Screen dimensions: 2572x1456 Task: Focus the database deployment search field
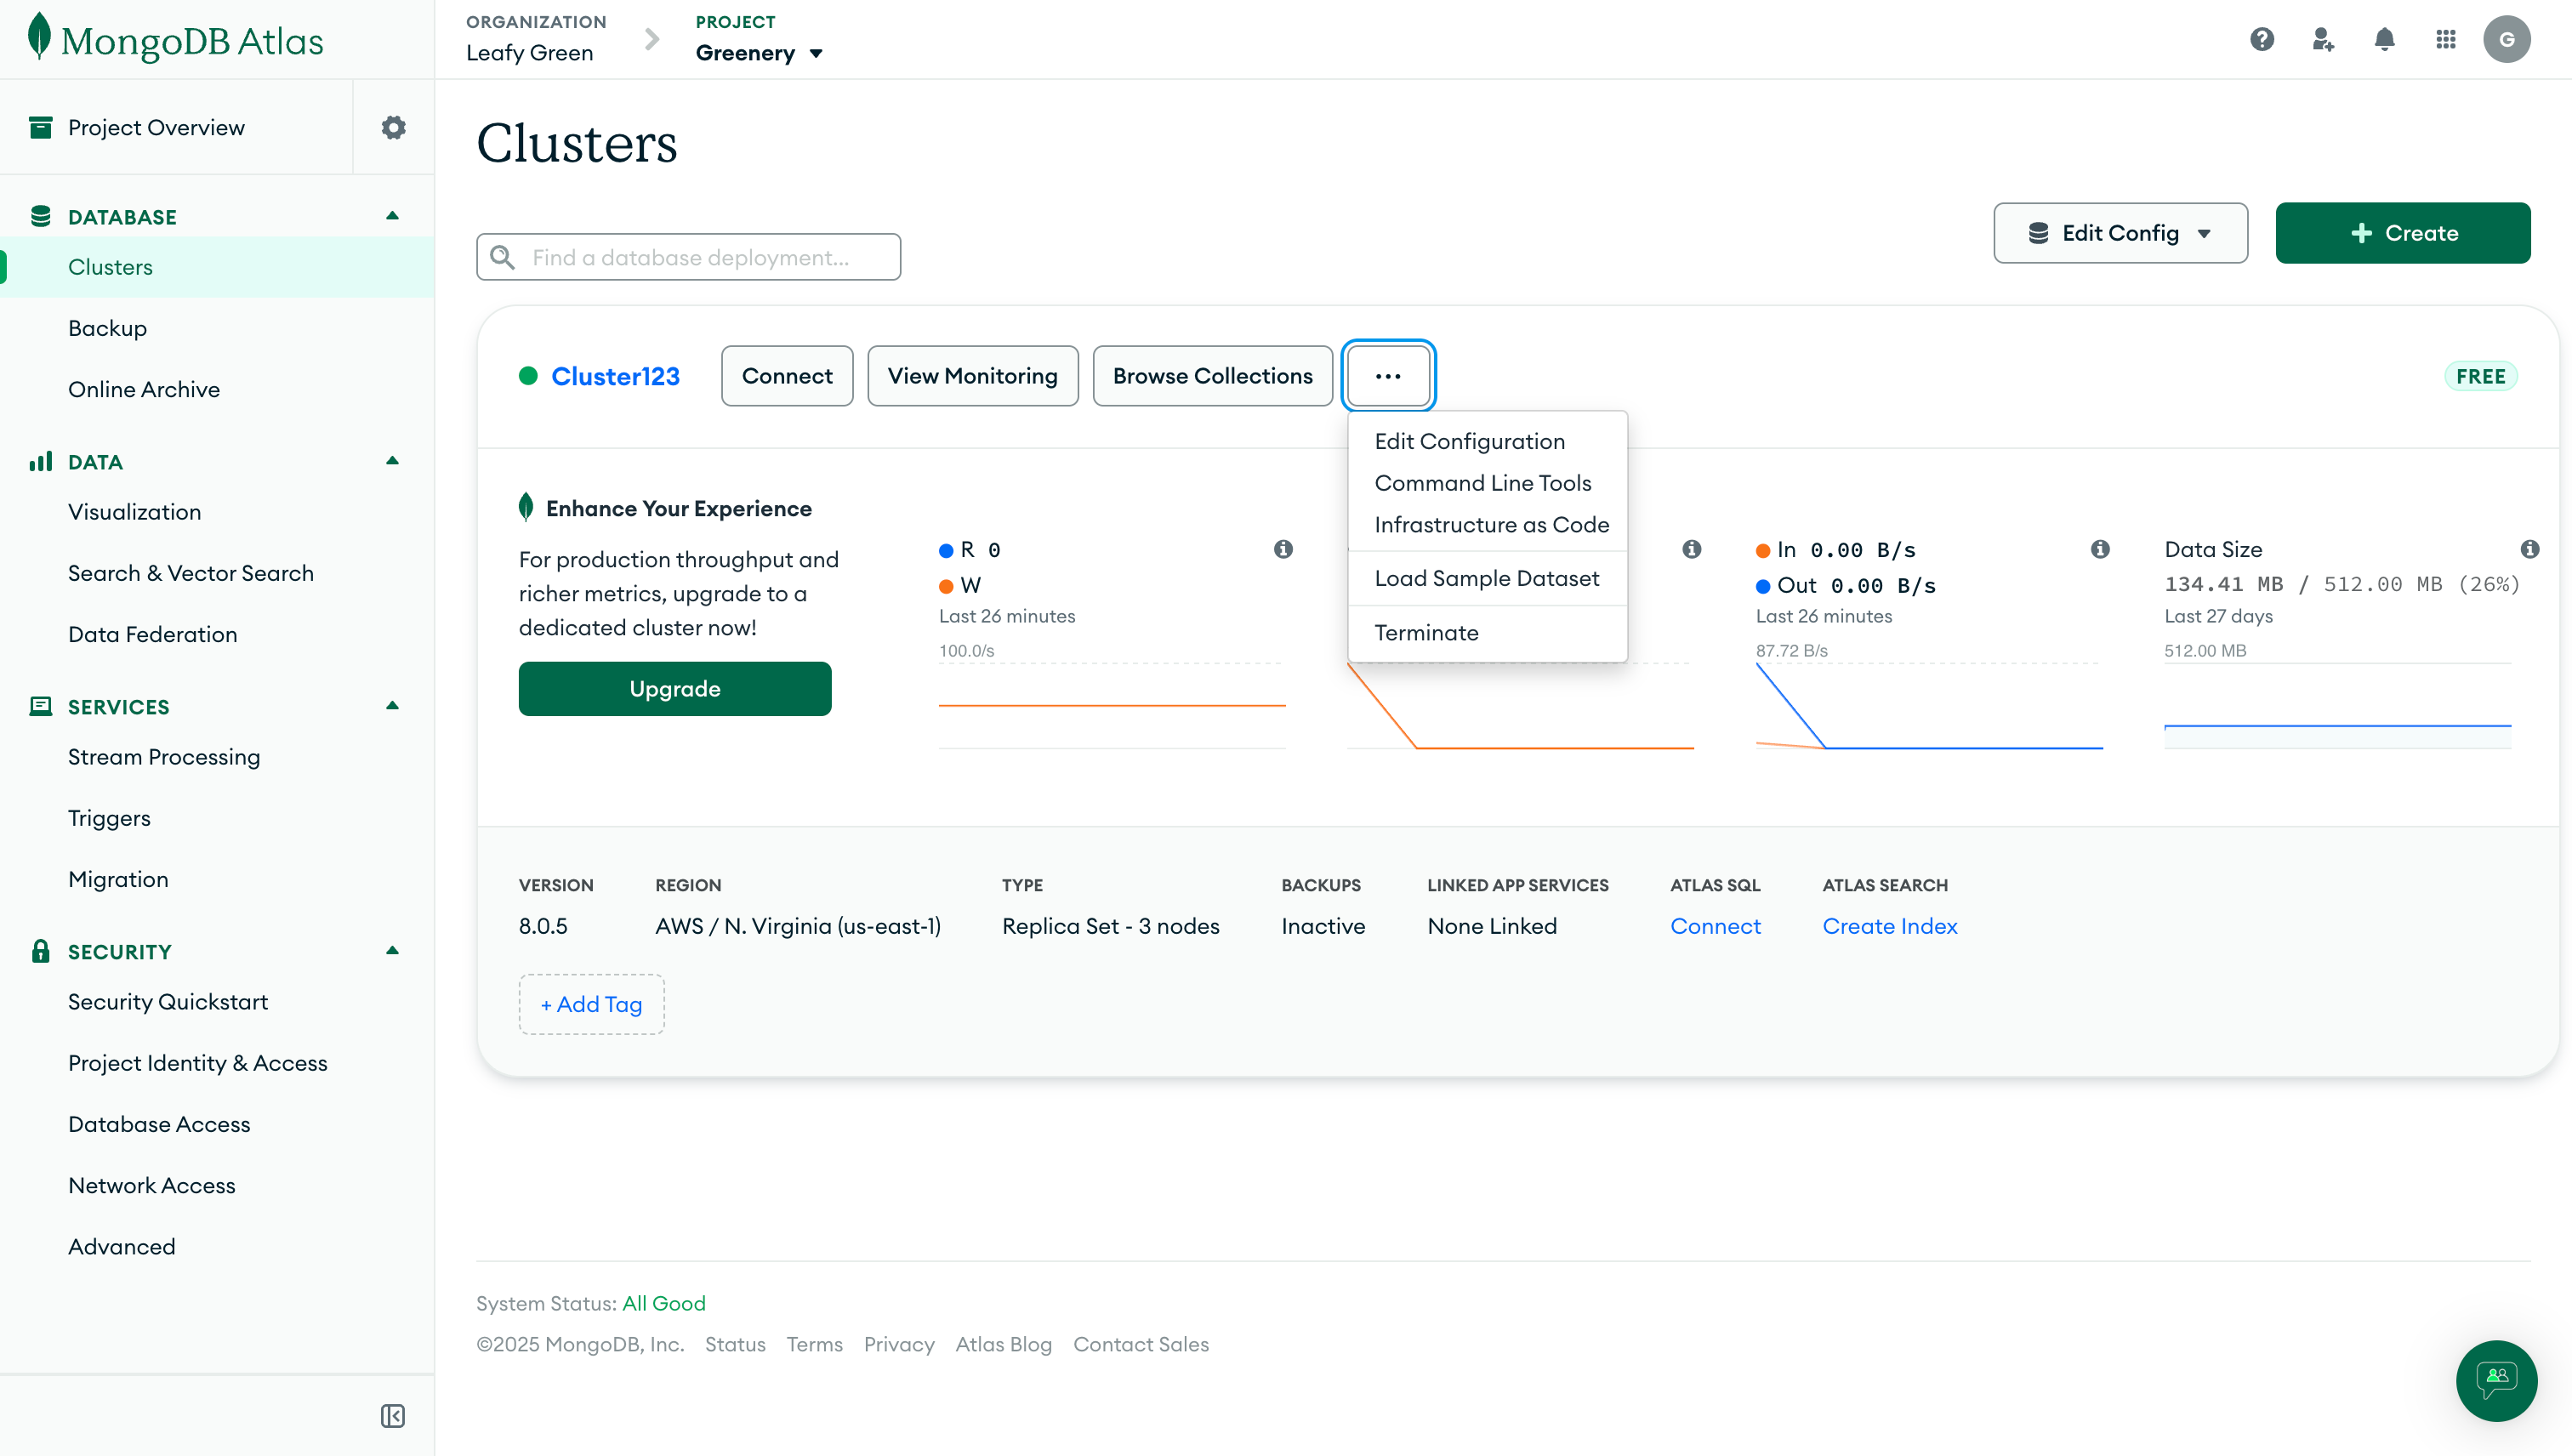(690, 258)
